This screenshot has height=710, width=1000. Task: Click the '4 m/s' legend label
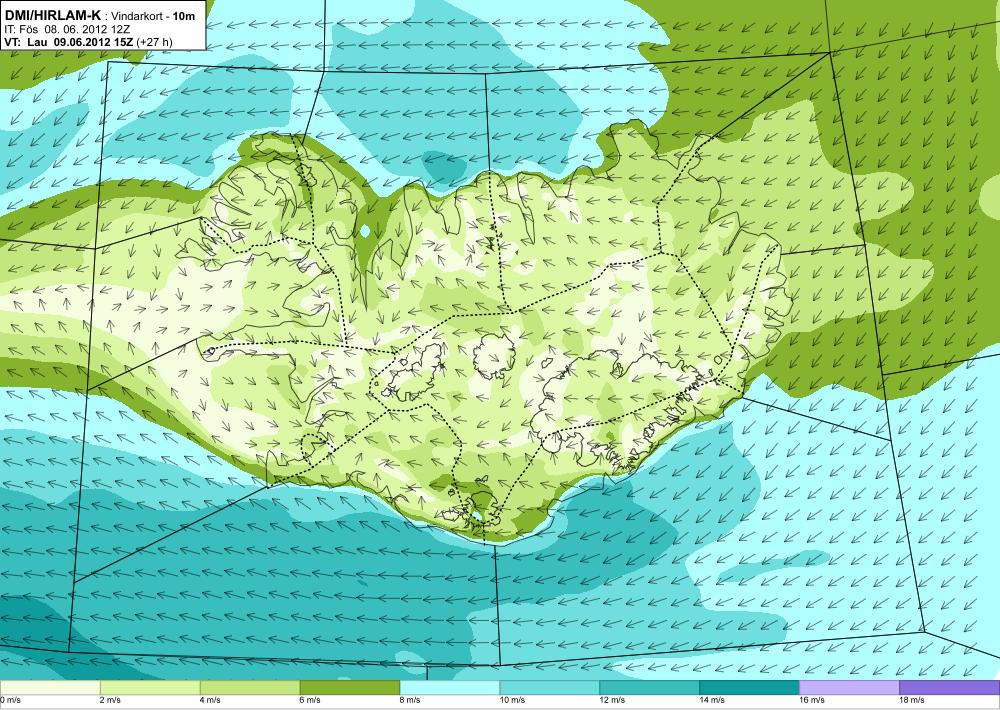click(x=211, y=700)
